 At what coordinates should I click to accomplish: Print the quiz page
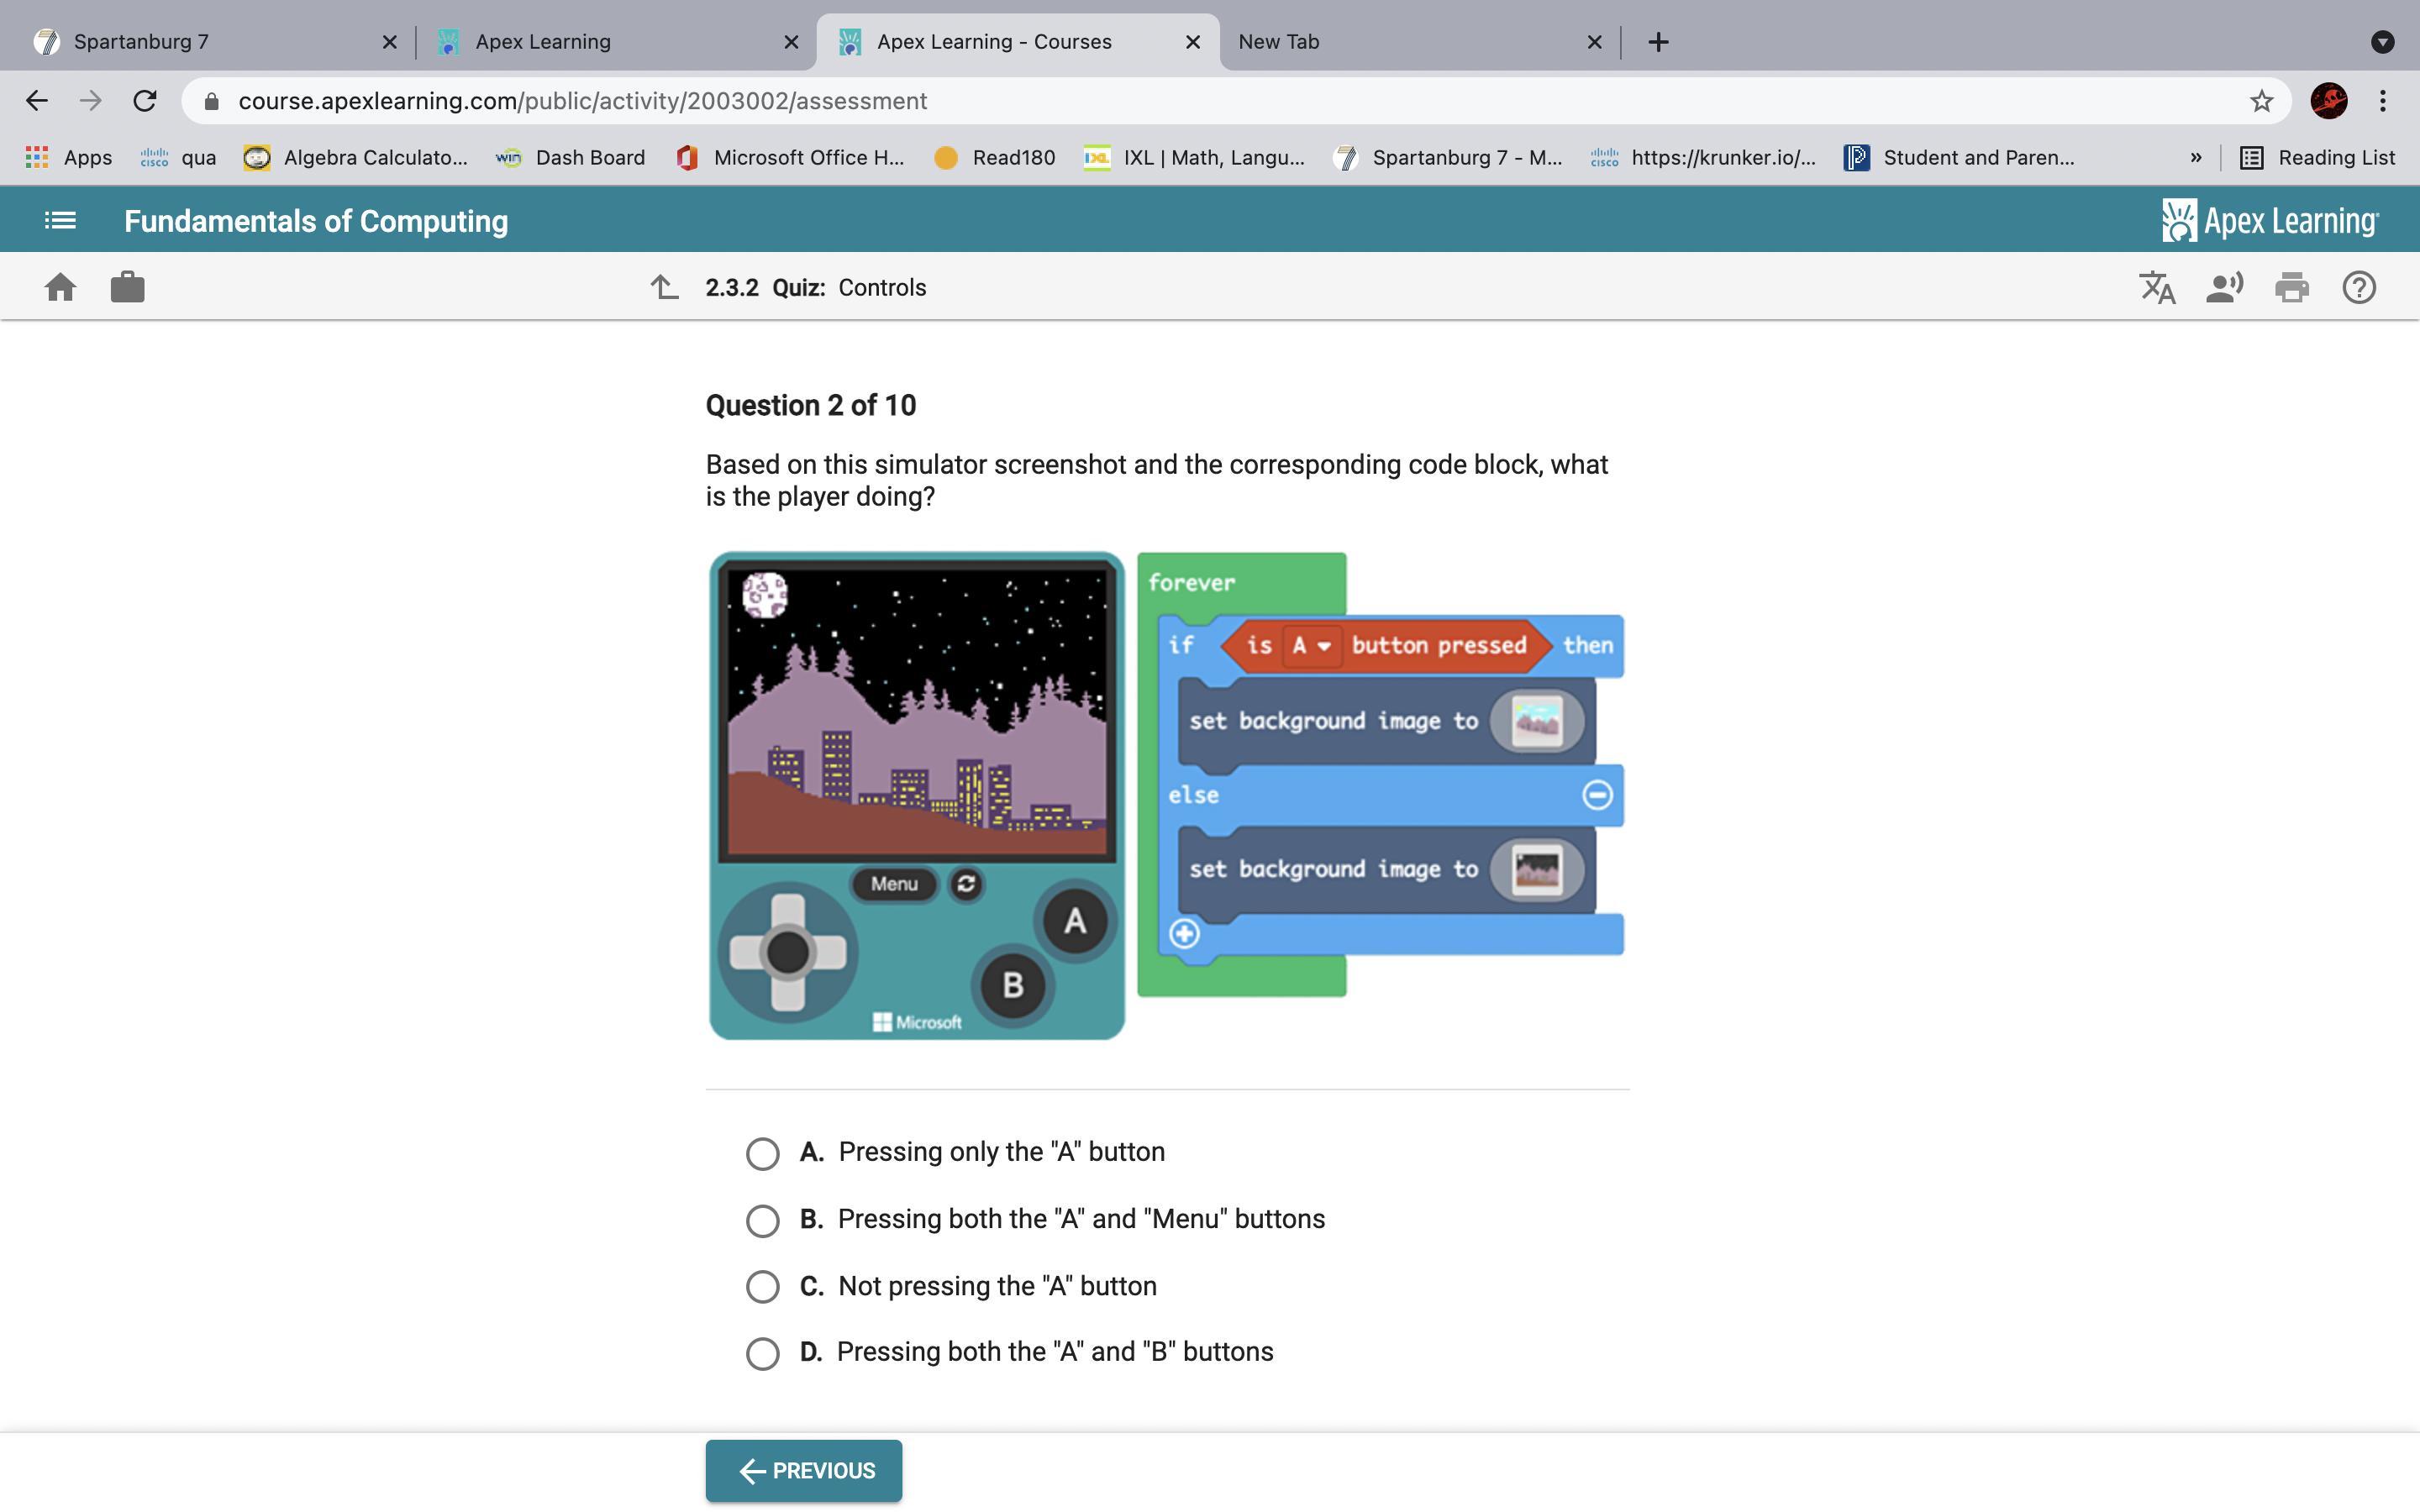(x=2291, y=288)
